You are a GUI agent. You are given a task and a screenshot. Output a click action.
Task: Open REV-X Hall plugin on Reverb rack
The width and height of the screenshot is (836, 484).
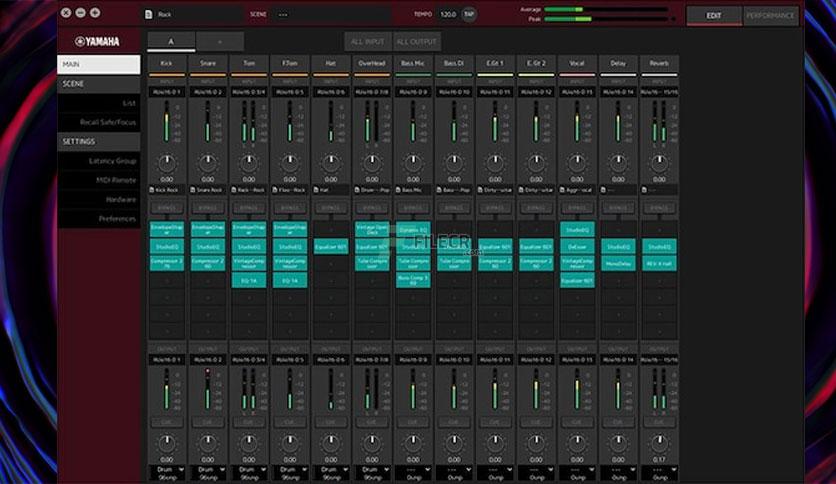(660, 263)
